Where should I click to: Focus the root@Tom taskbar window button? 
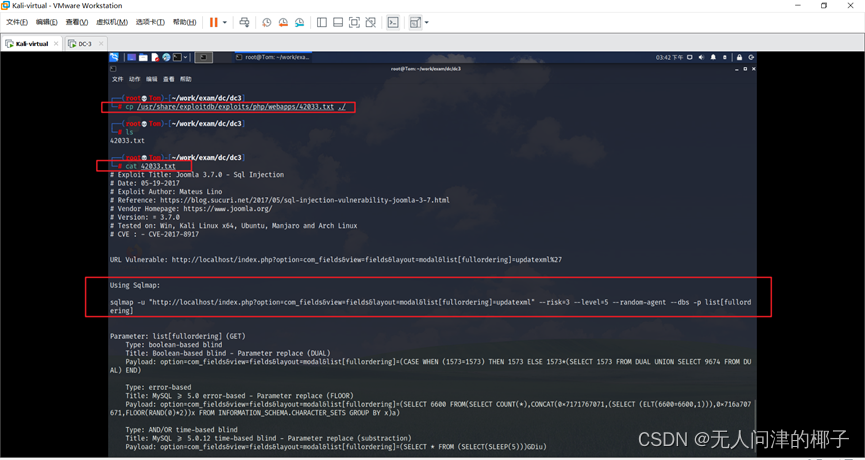coord(273,57)
